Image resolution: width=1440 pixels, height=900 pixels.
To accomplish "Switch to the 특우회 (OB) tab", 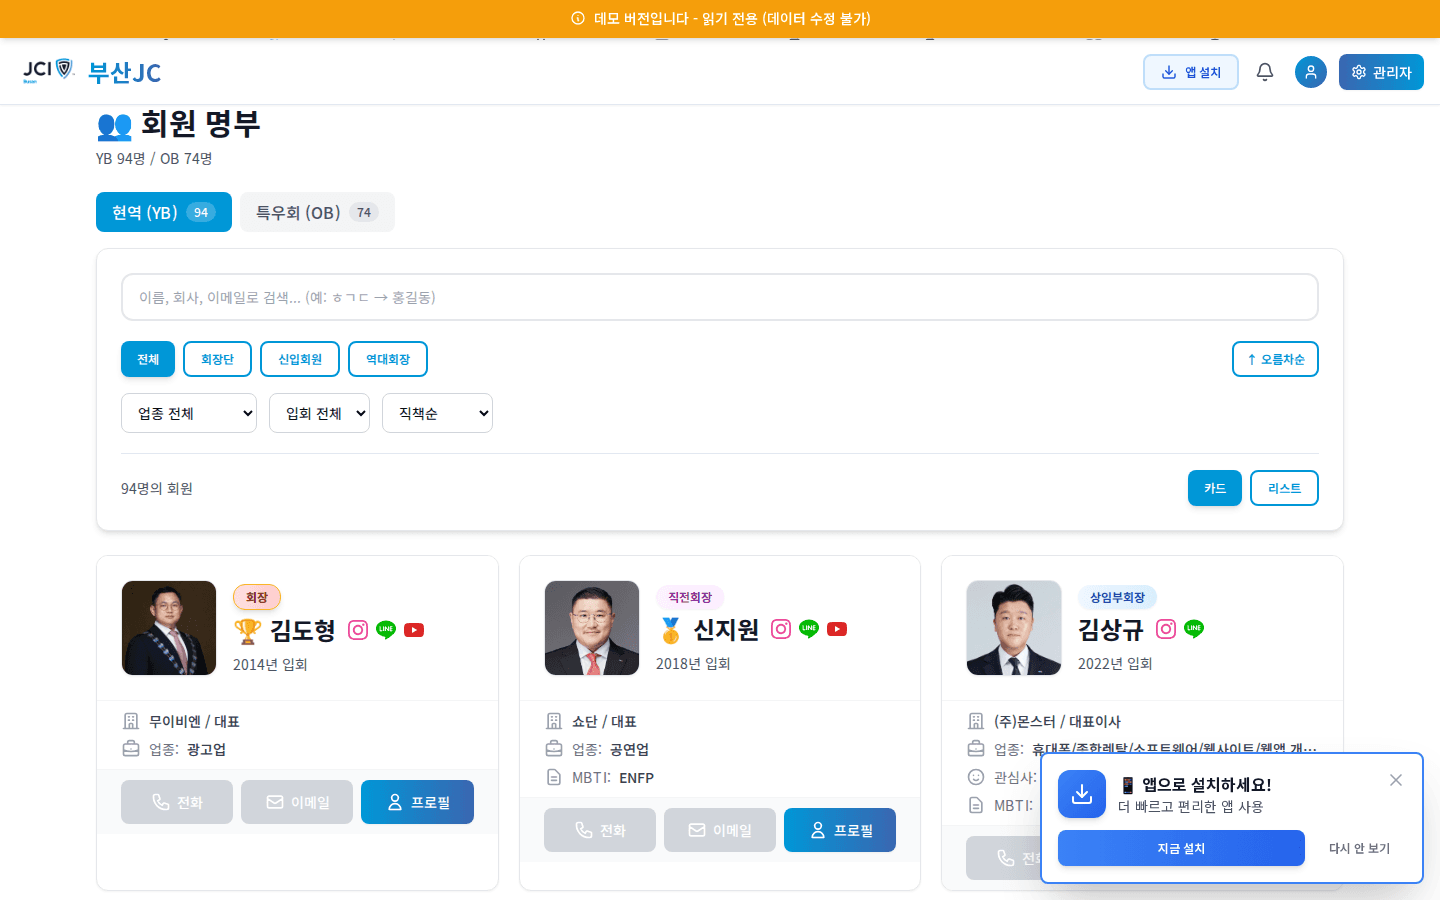I will [x=317, y=211].
